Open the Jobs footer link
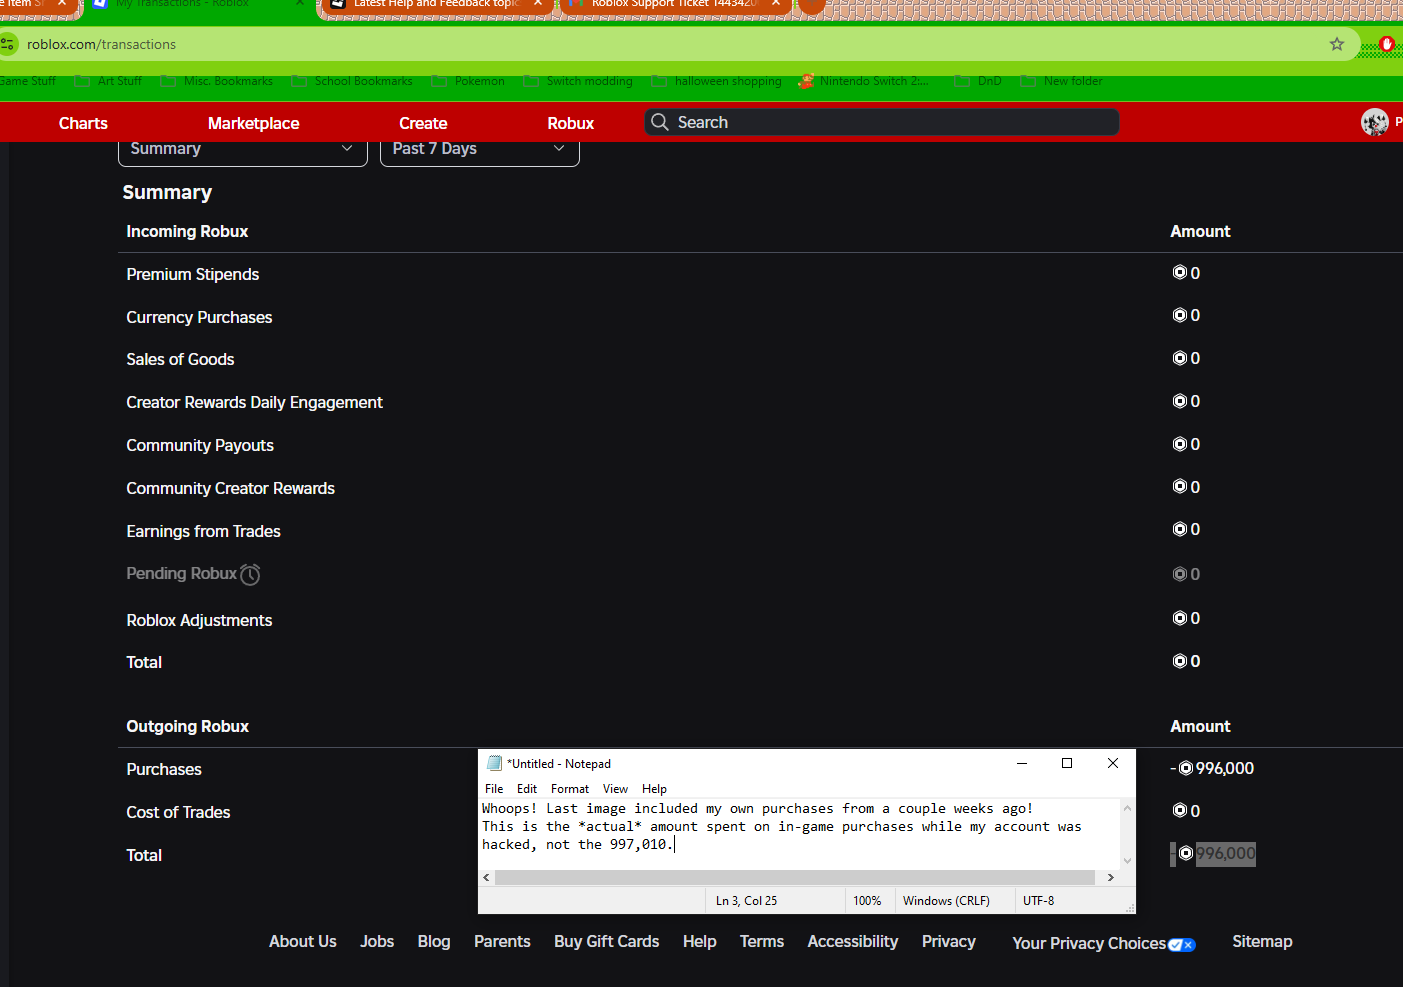The image size is (1403, 987). 377,942
